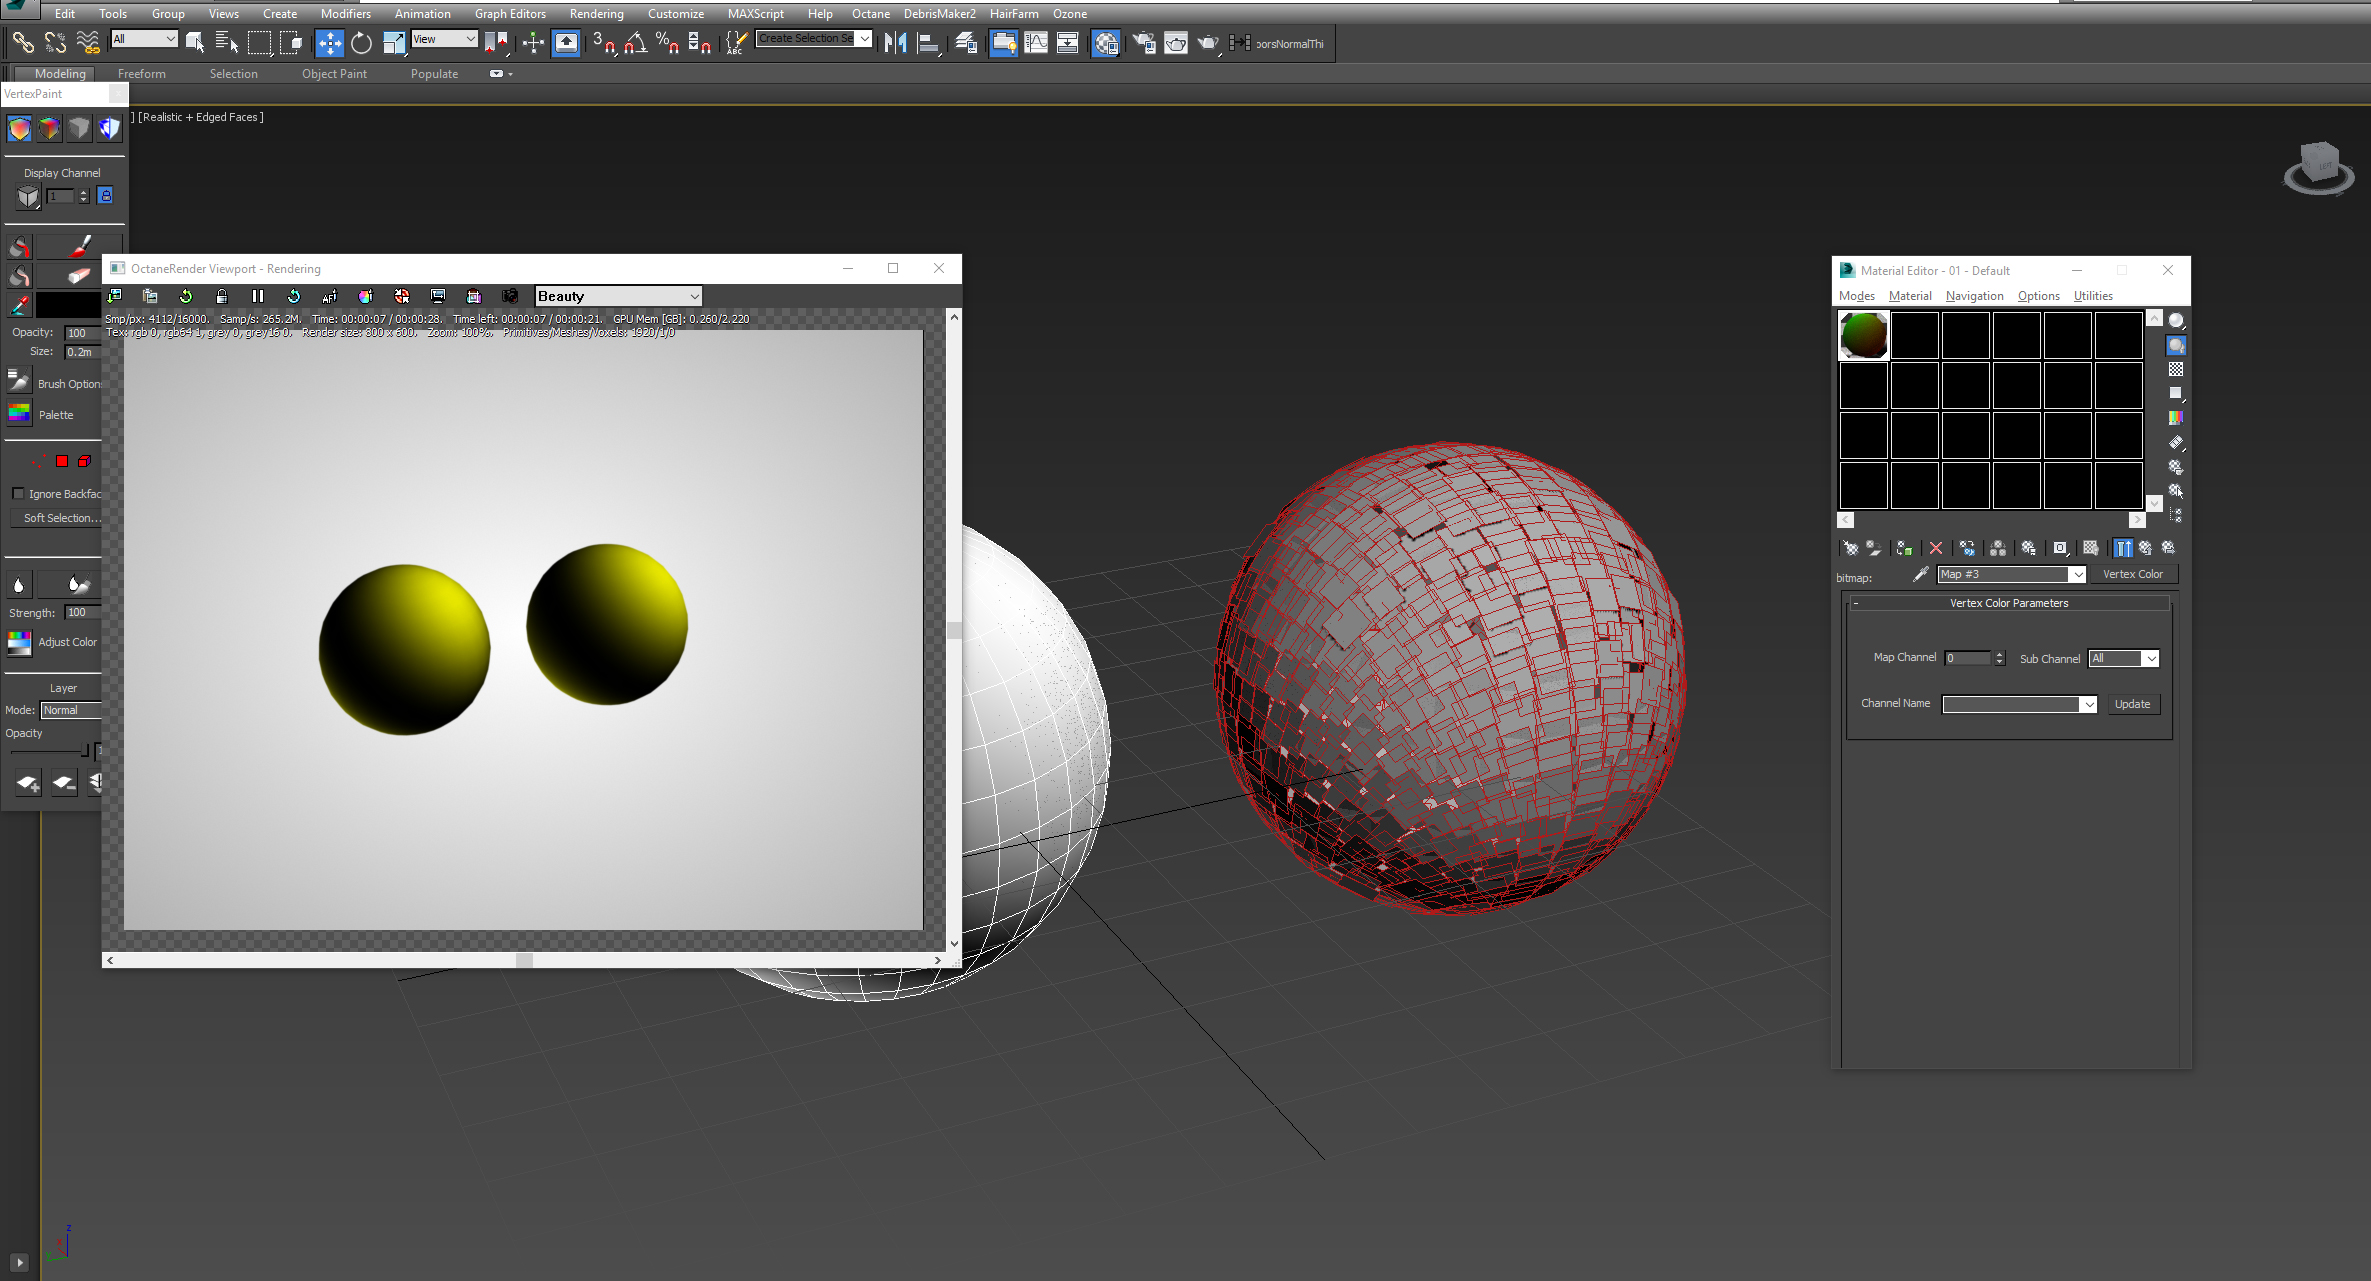
Task: Open the Material Editor toolbar icon
Action: click(1105, 43)
